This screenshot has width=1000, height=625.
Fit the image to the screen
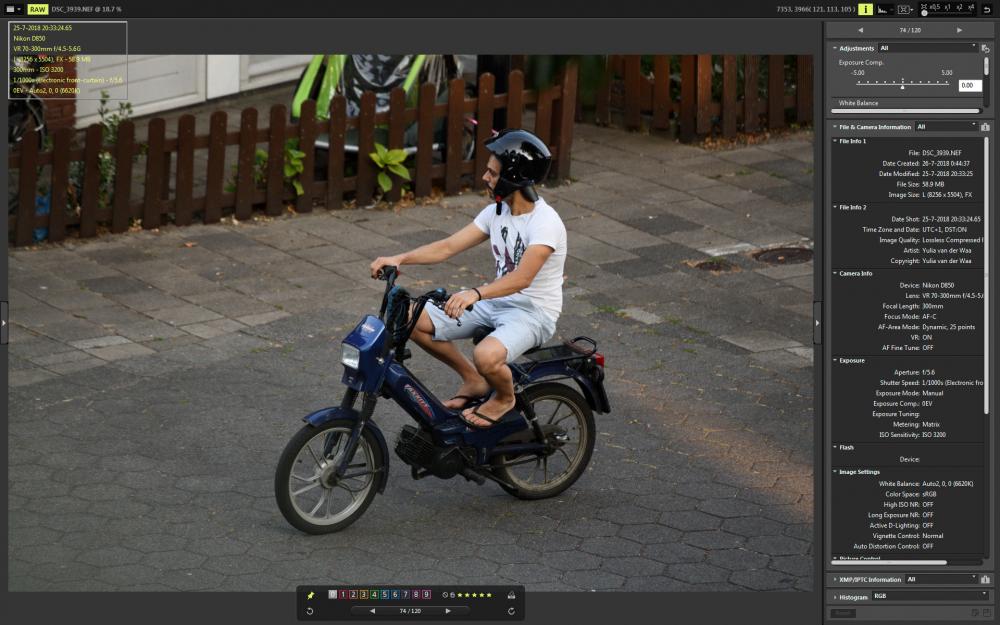tap(923, 8)
